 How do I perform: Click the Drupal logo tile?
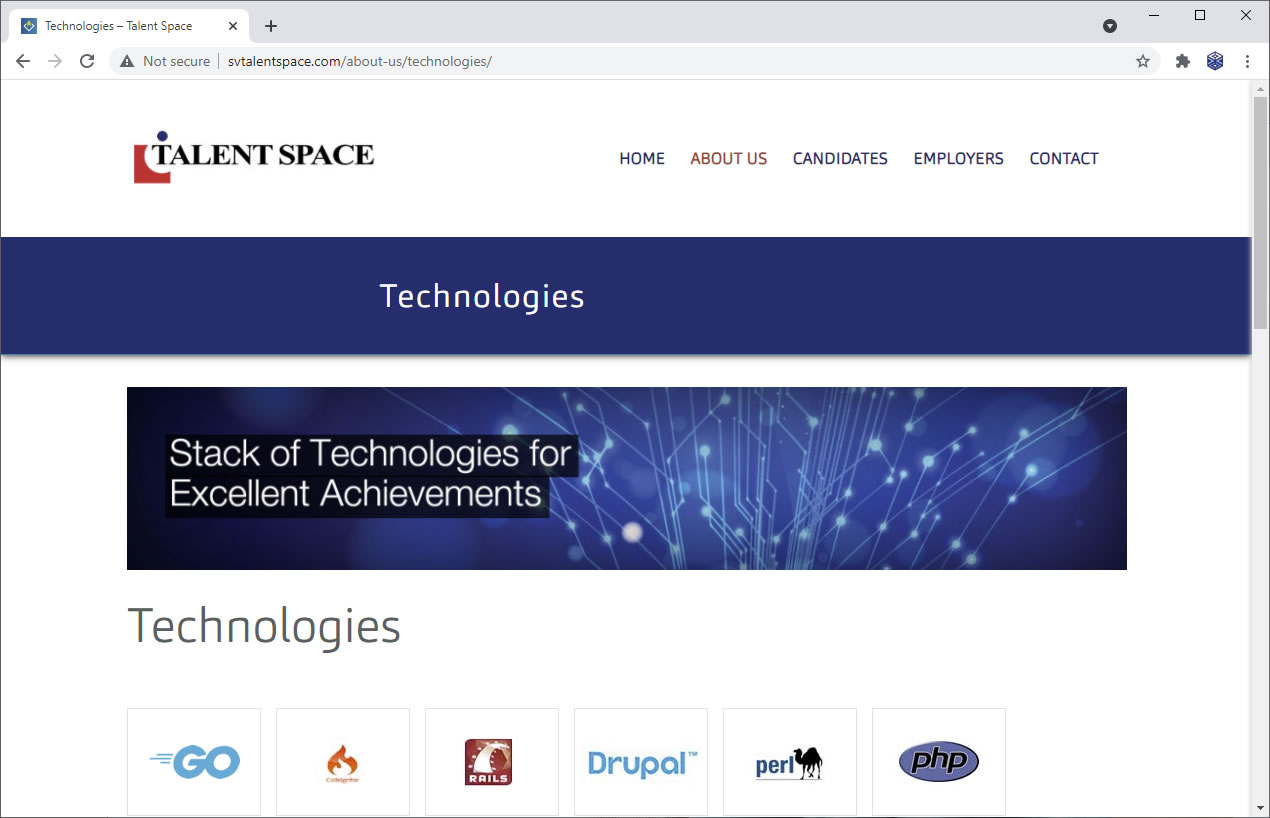pos(641,762)
